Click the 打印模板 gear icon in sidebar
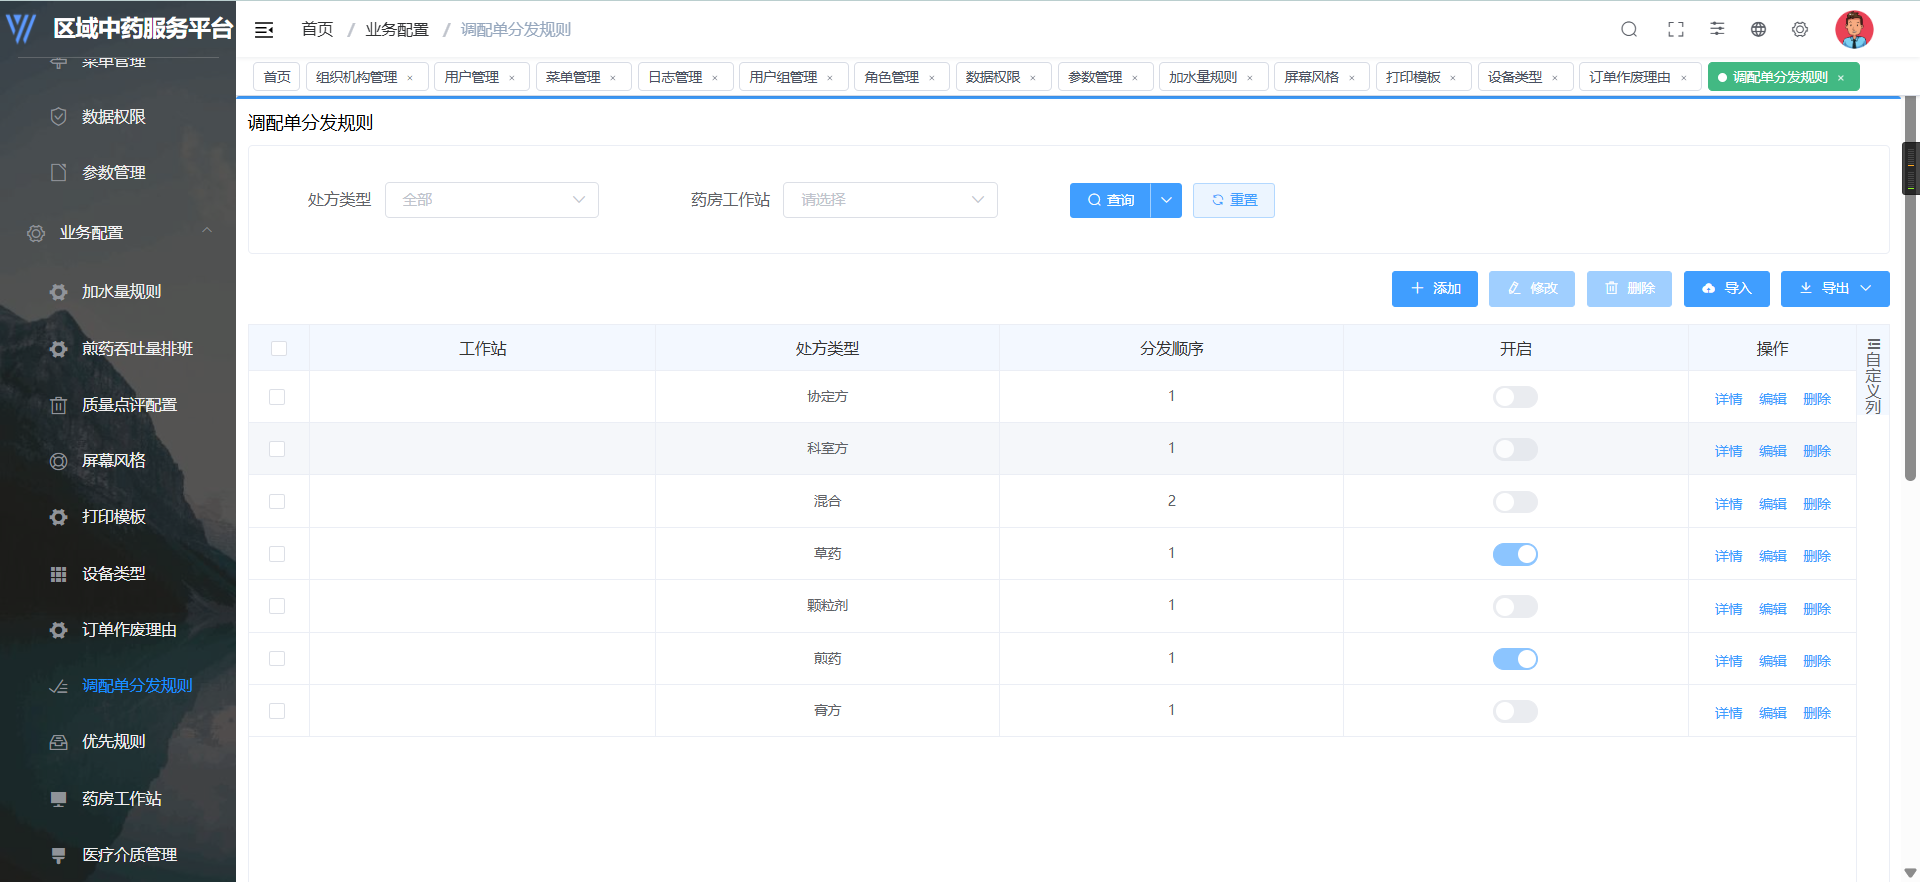1920x882 pixels. pyautogui.click(x=59, y=517)
